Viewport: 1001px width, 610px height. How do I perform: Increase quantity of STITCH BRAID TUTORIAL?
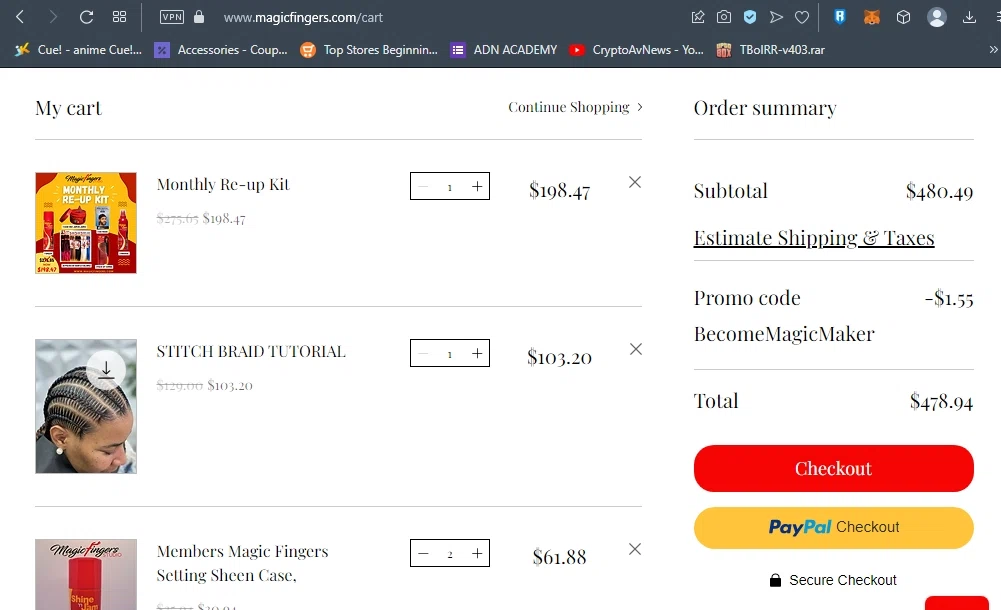477,353
